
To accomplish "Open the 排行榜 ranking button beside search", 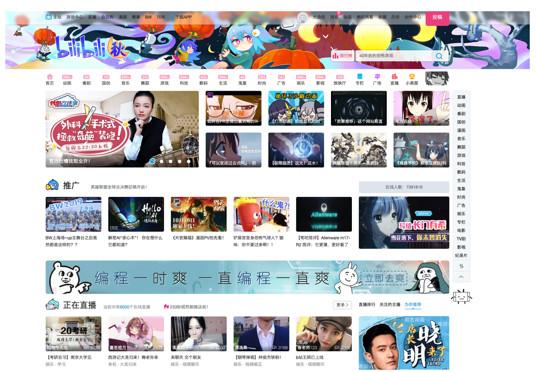I will click(x=342, y=55).
